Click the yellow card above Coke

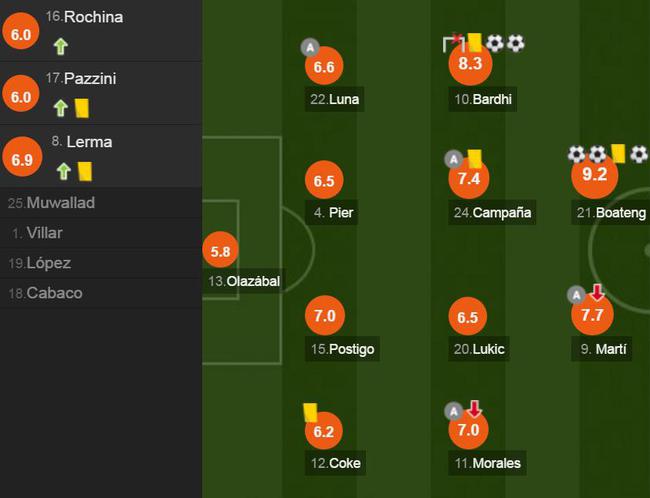tap(310, 412)
